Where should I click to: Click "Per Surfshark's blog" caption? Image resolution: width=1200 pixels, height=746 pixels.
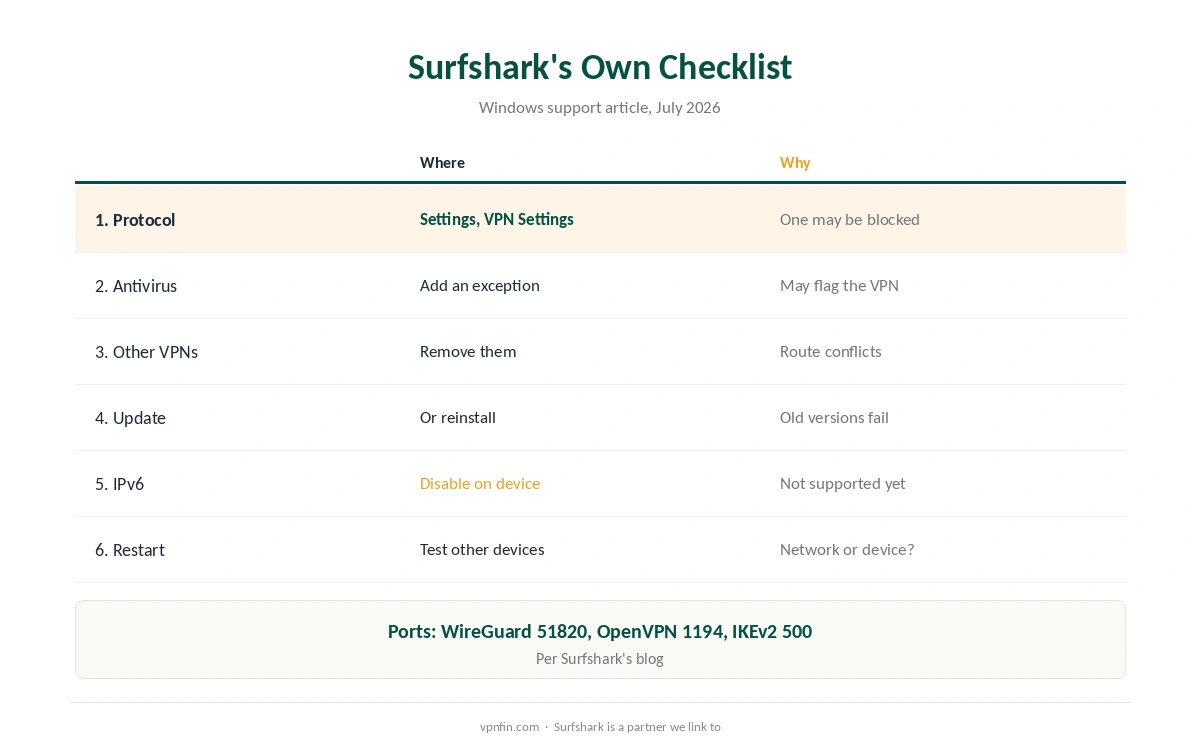tap(600, 658)
